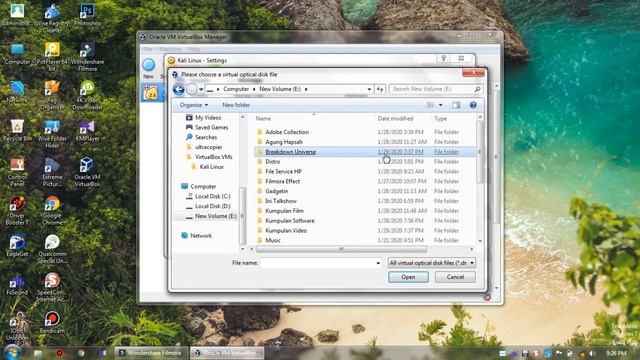Click the File name input field
This screenshot has height=360, width=640.
(318, 263)
